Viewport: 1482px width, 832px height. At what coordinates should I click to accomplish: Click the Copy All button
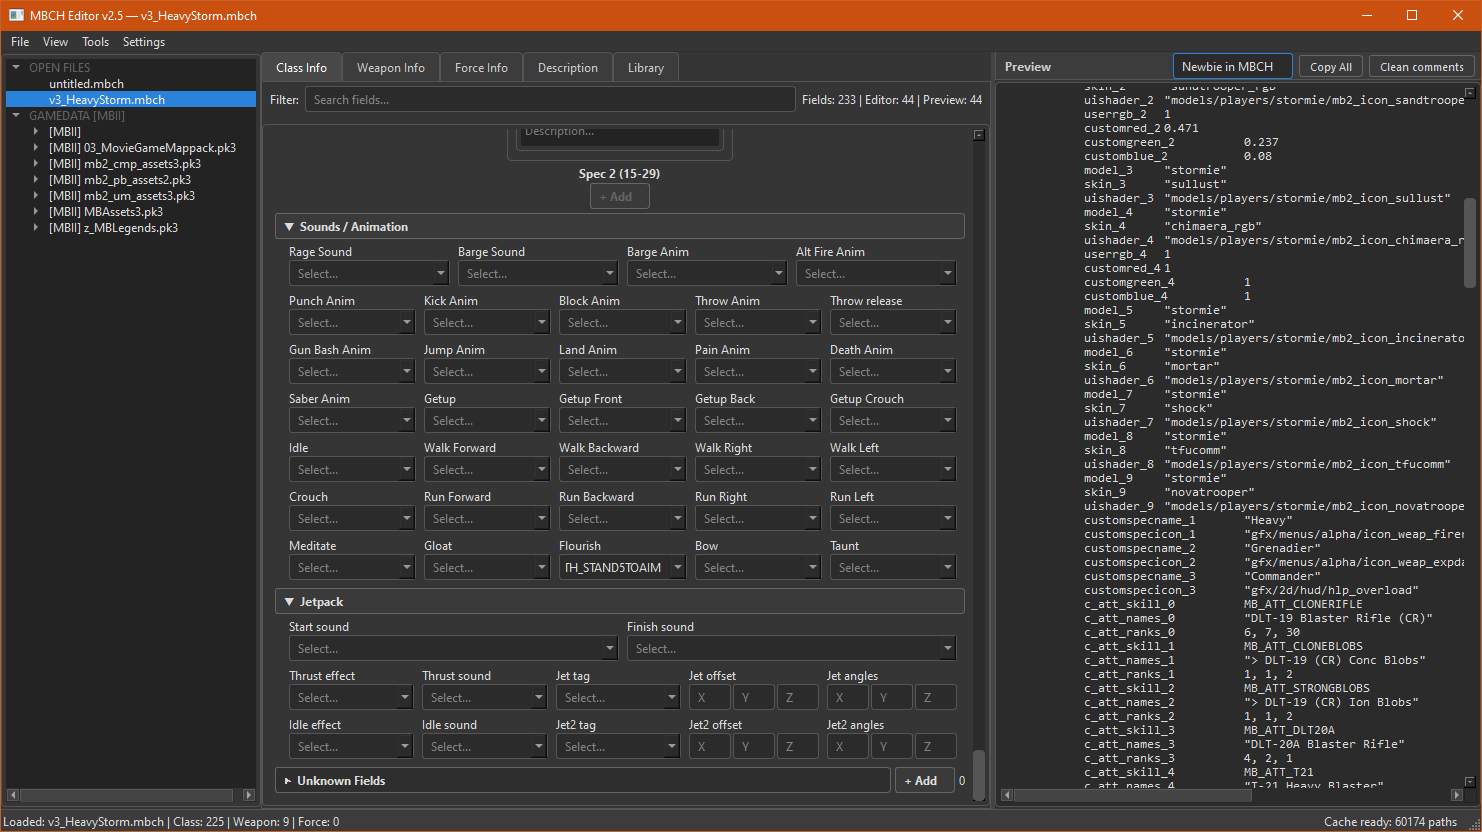(x=1331, y=67)
